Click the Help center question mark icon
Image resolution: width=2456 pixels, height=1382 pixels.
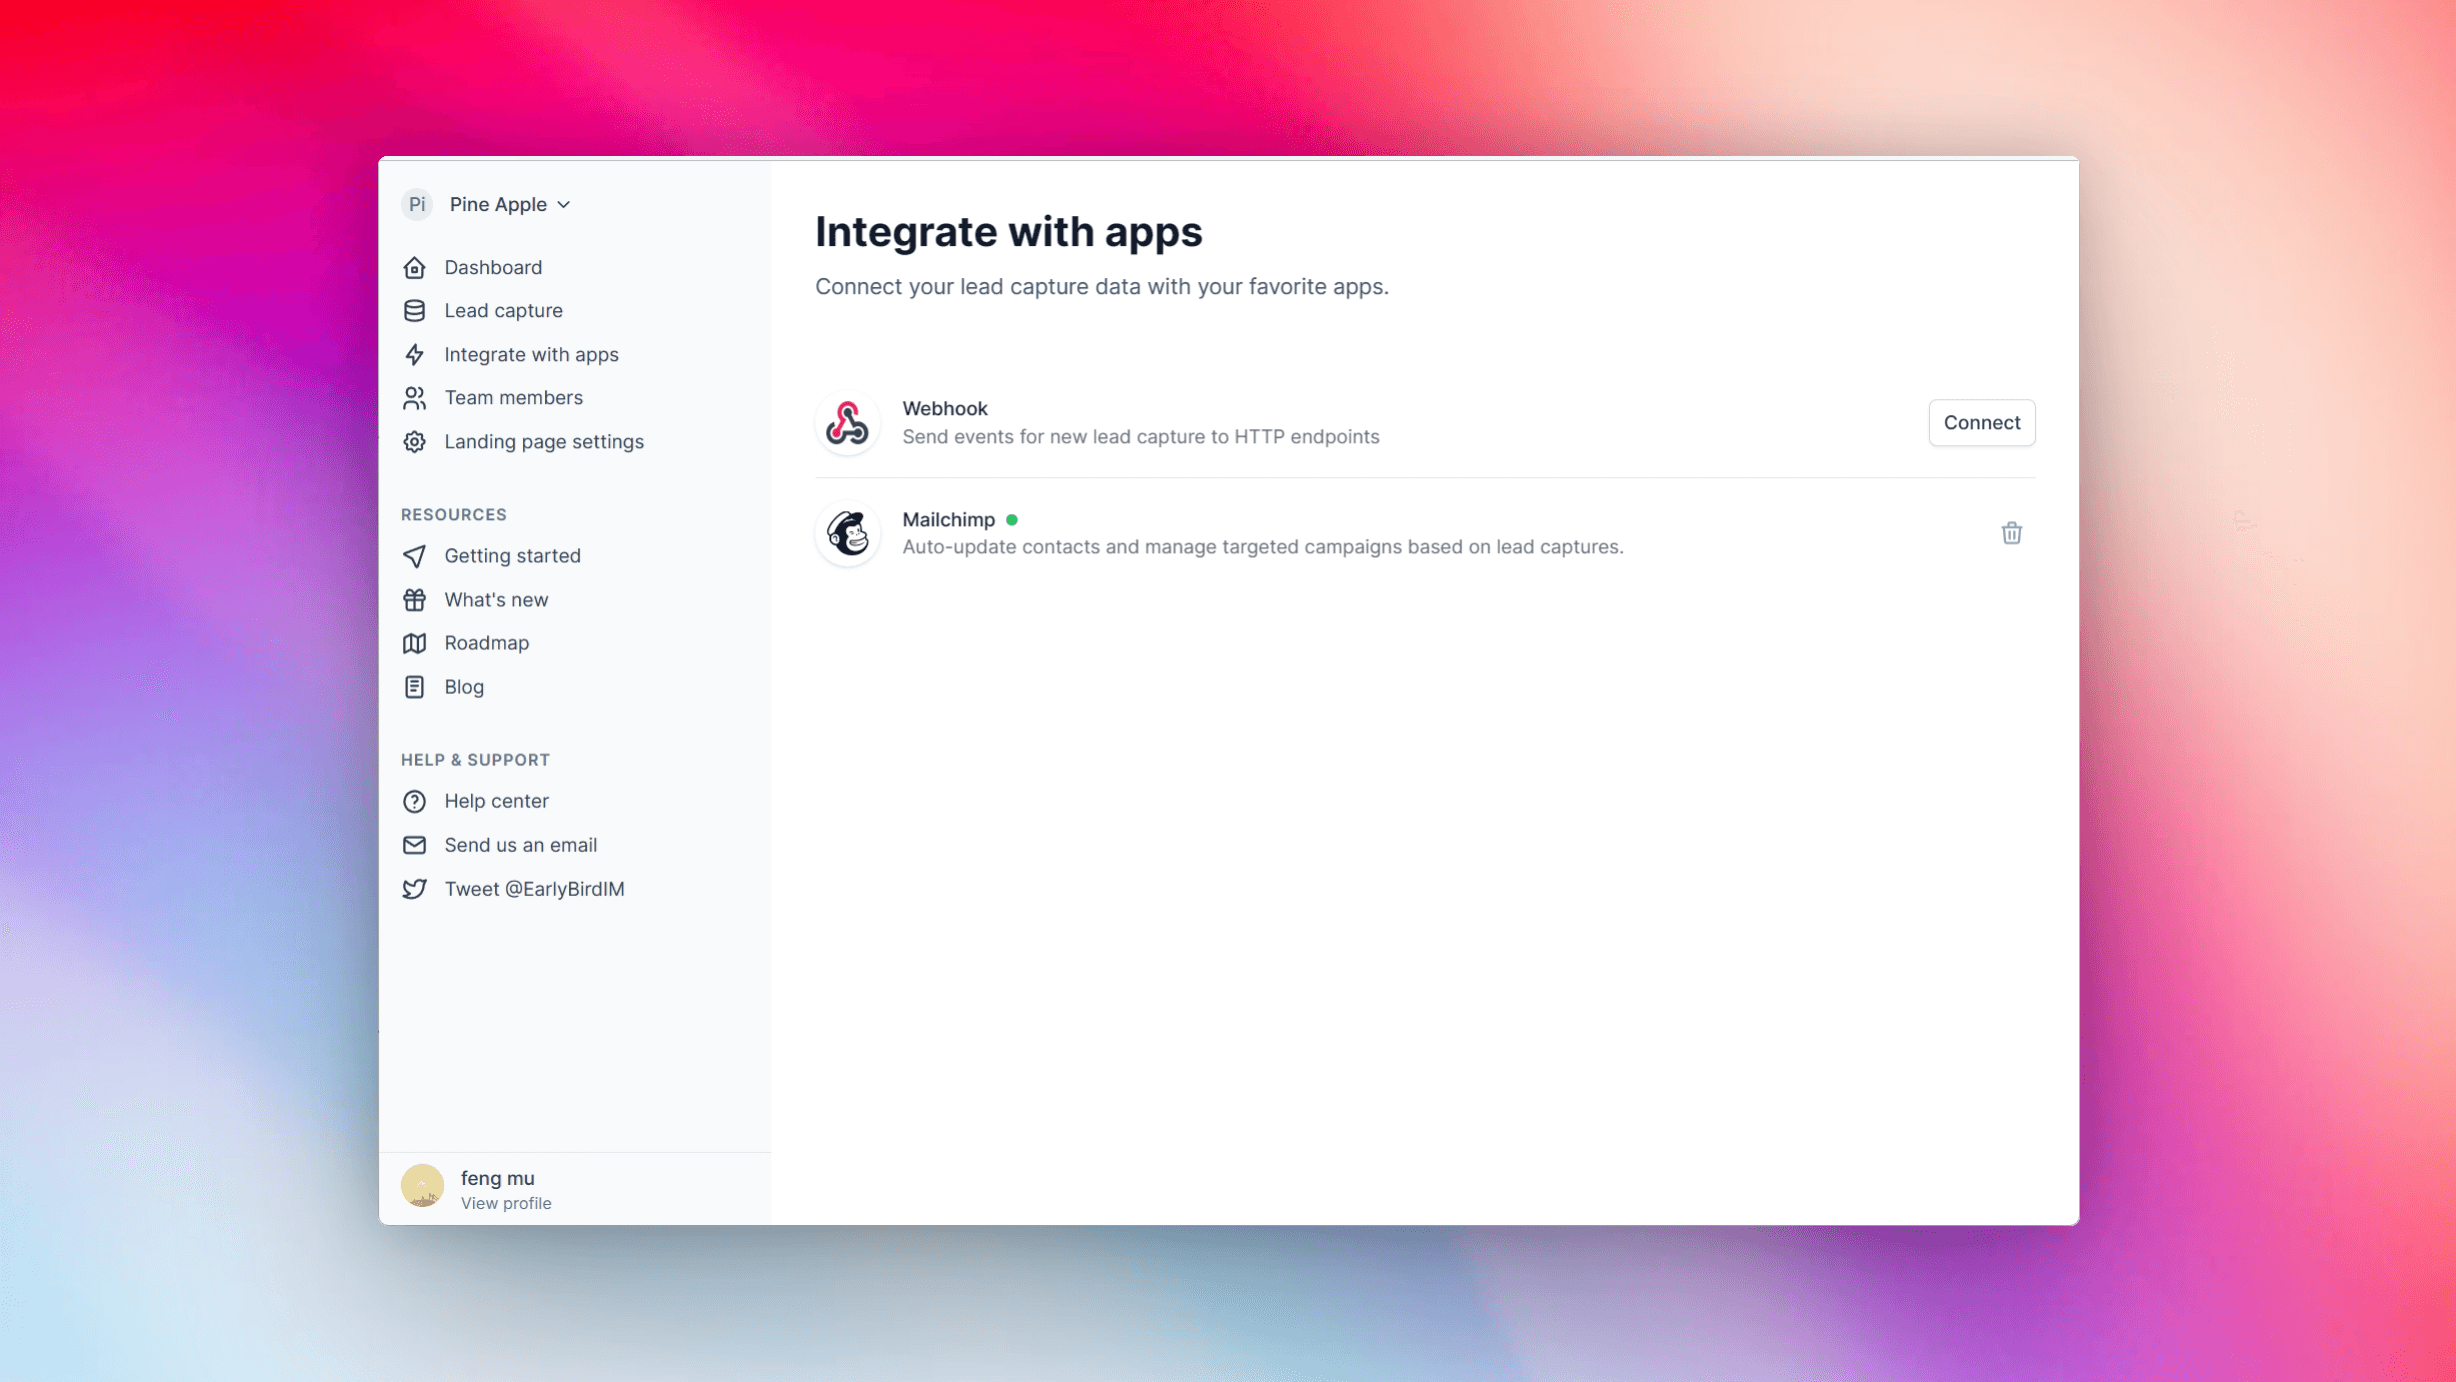coord(414,801)
